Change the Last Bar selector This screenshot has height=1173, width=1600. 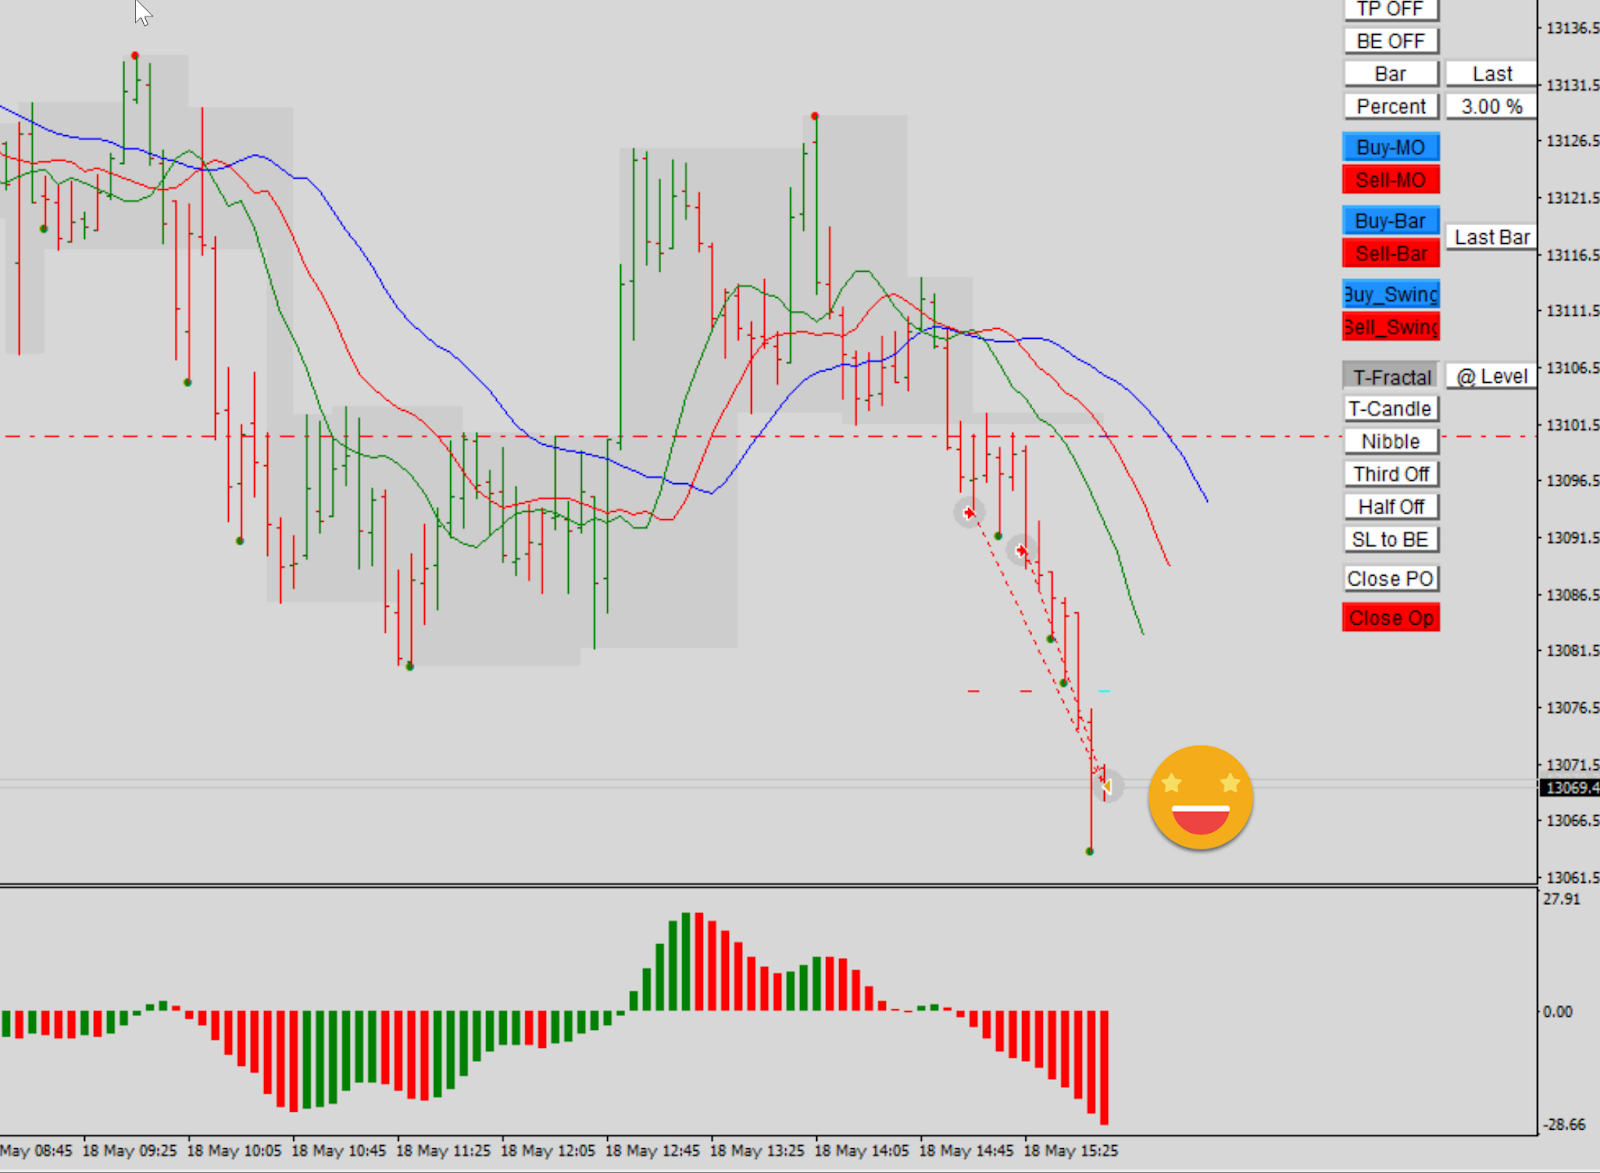[x=1491, y=237]
